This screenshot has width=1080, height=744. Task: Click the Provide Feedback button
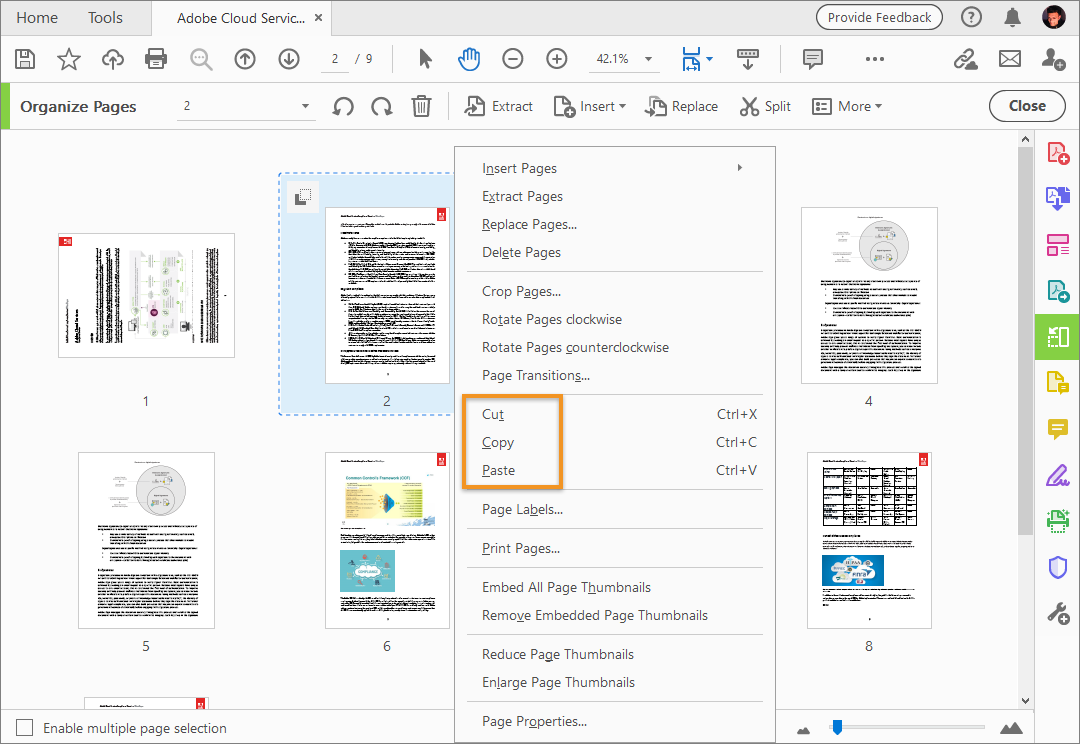pos(879,17)
